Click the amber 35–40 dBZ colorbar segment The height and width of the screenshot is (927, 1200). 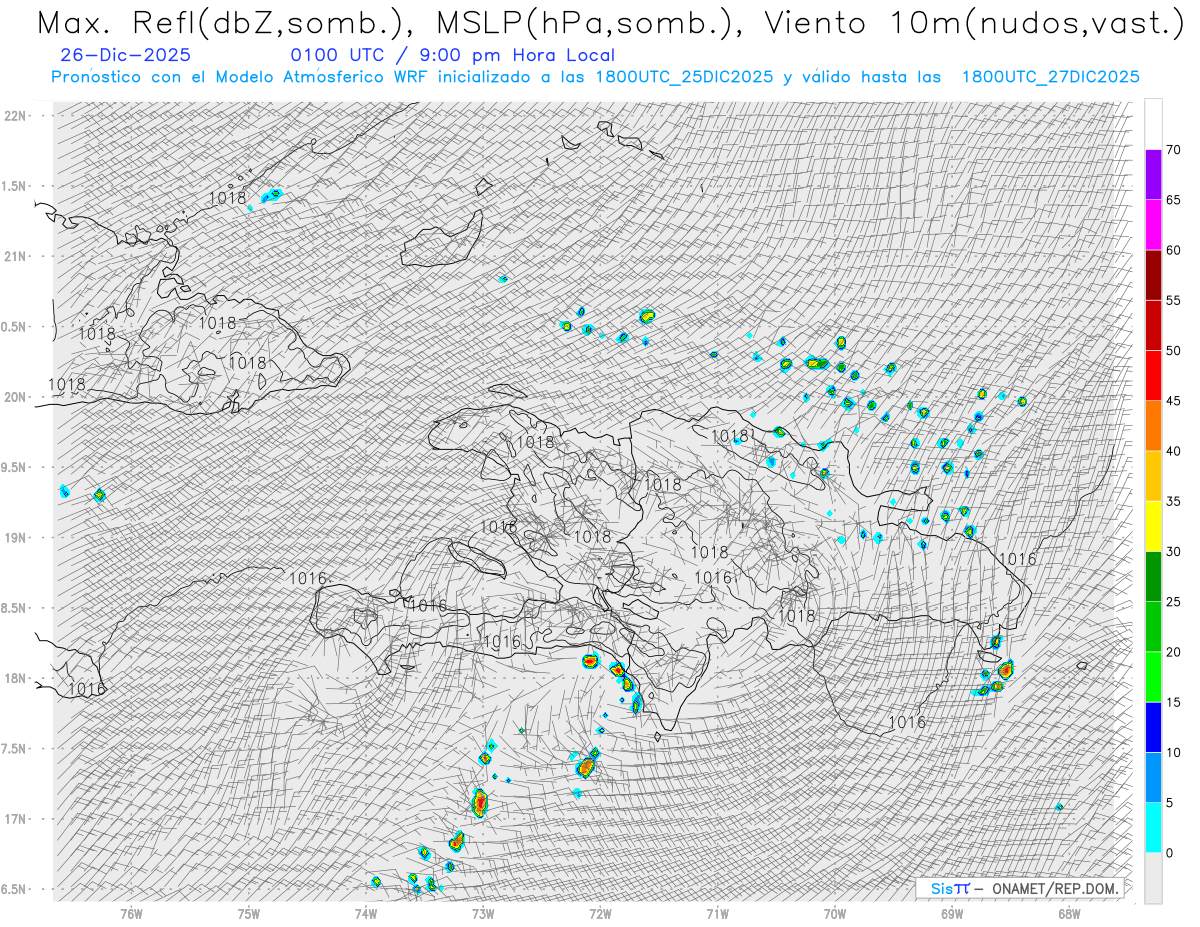(1153, 476)
